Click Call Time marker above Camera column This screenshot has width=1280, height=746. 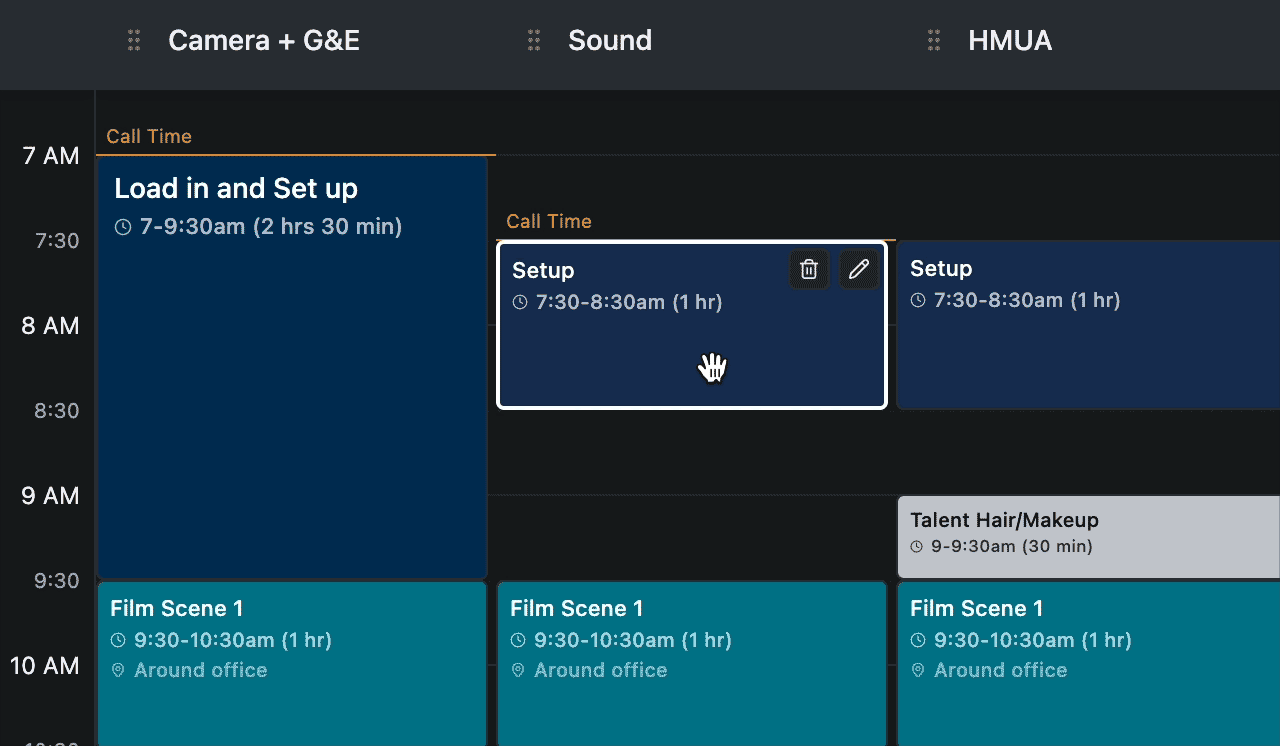[149, 137]
